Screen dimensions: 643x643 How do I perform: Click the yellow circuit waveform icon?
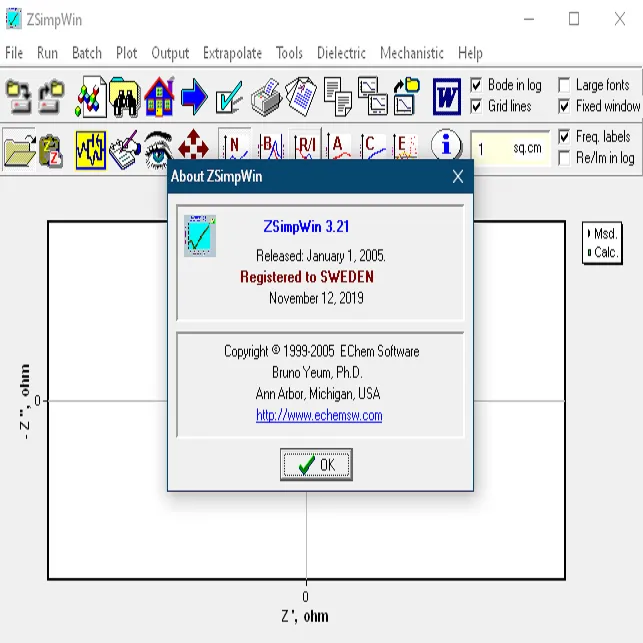pos(91,150)
